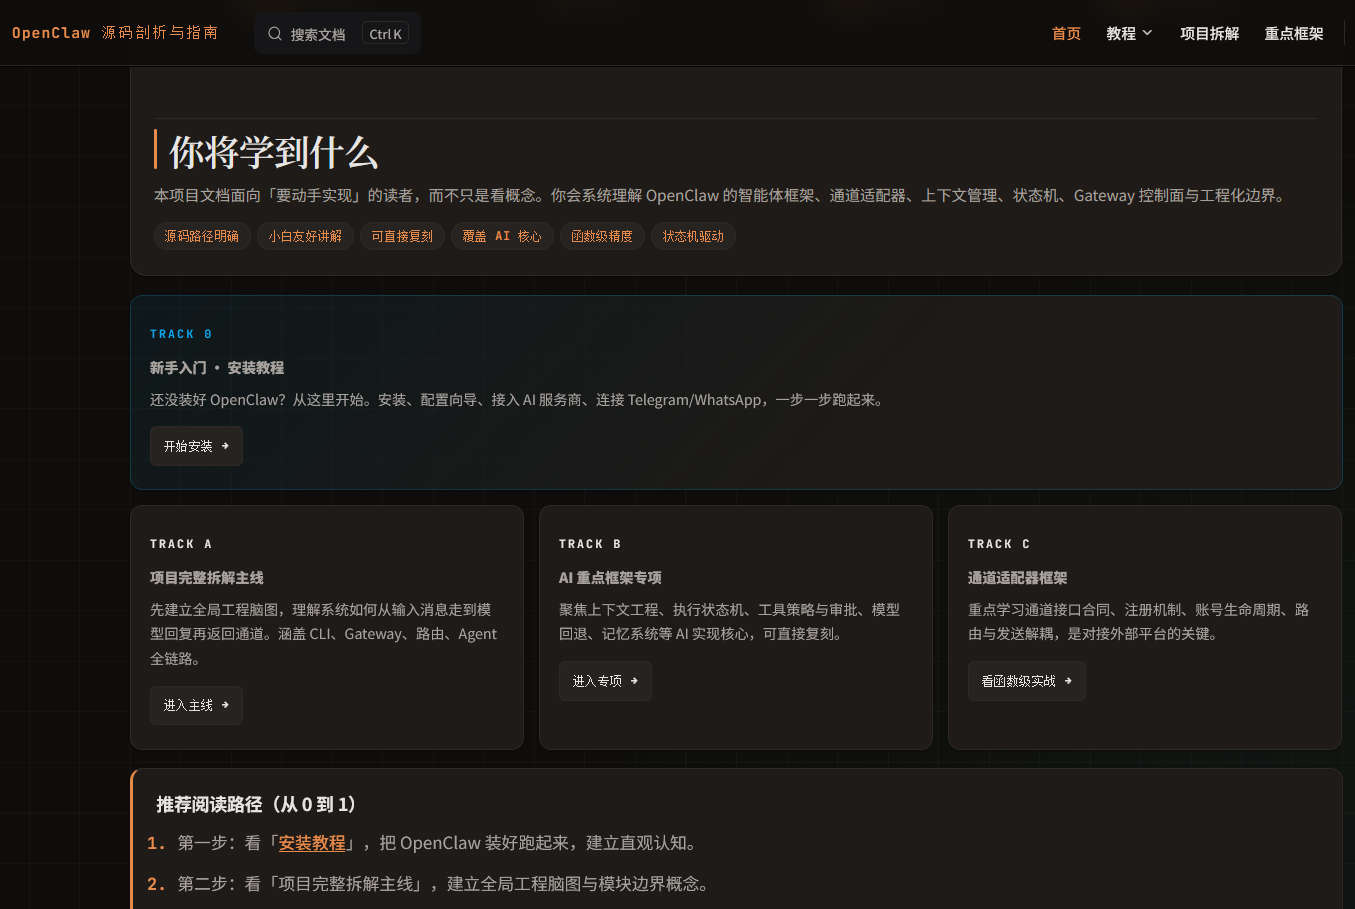Open the 项目拆解 nav item
The height and width of the screenshot is (909, 1355).
pos(1209,33)
